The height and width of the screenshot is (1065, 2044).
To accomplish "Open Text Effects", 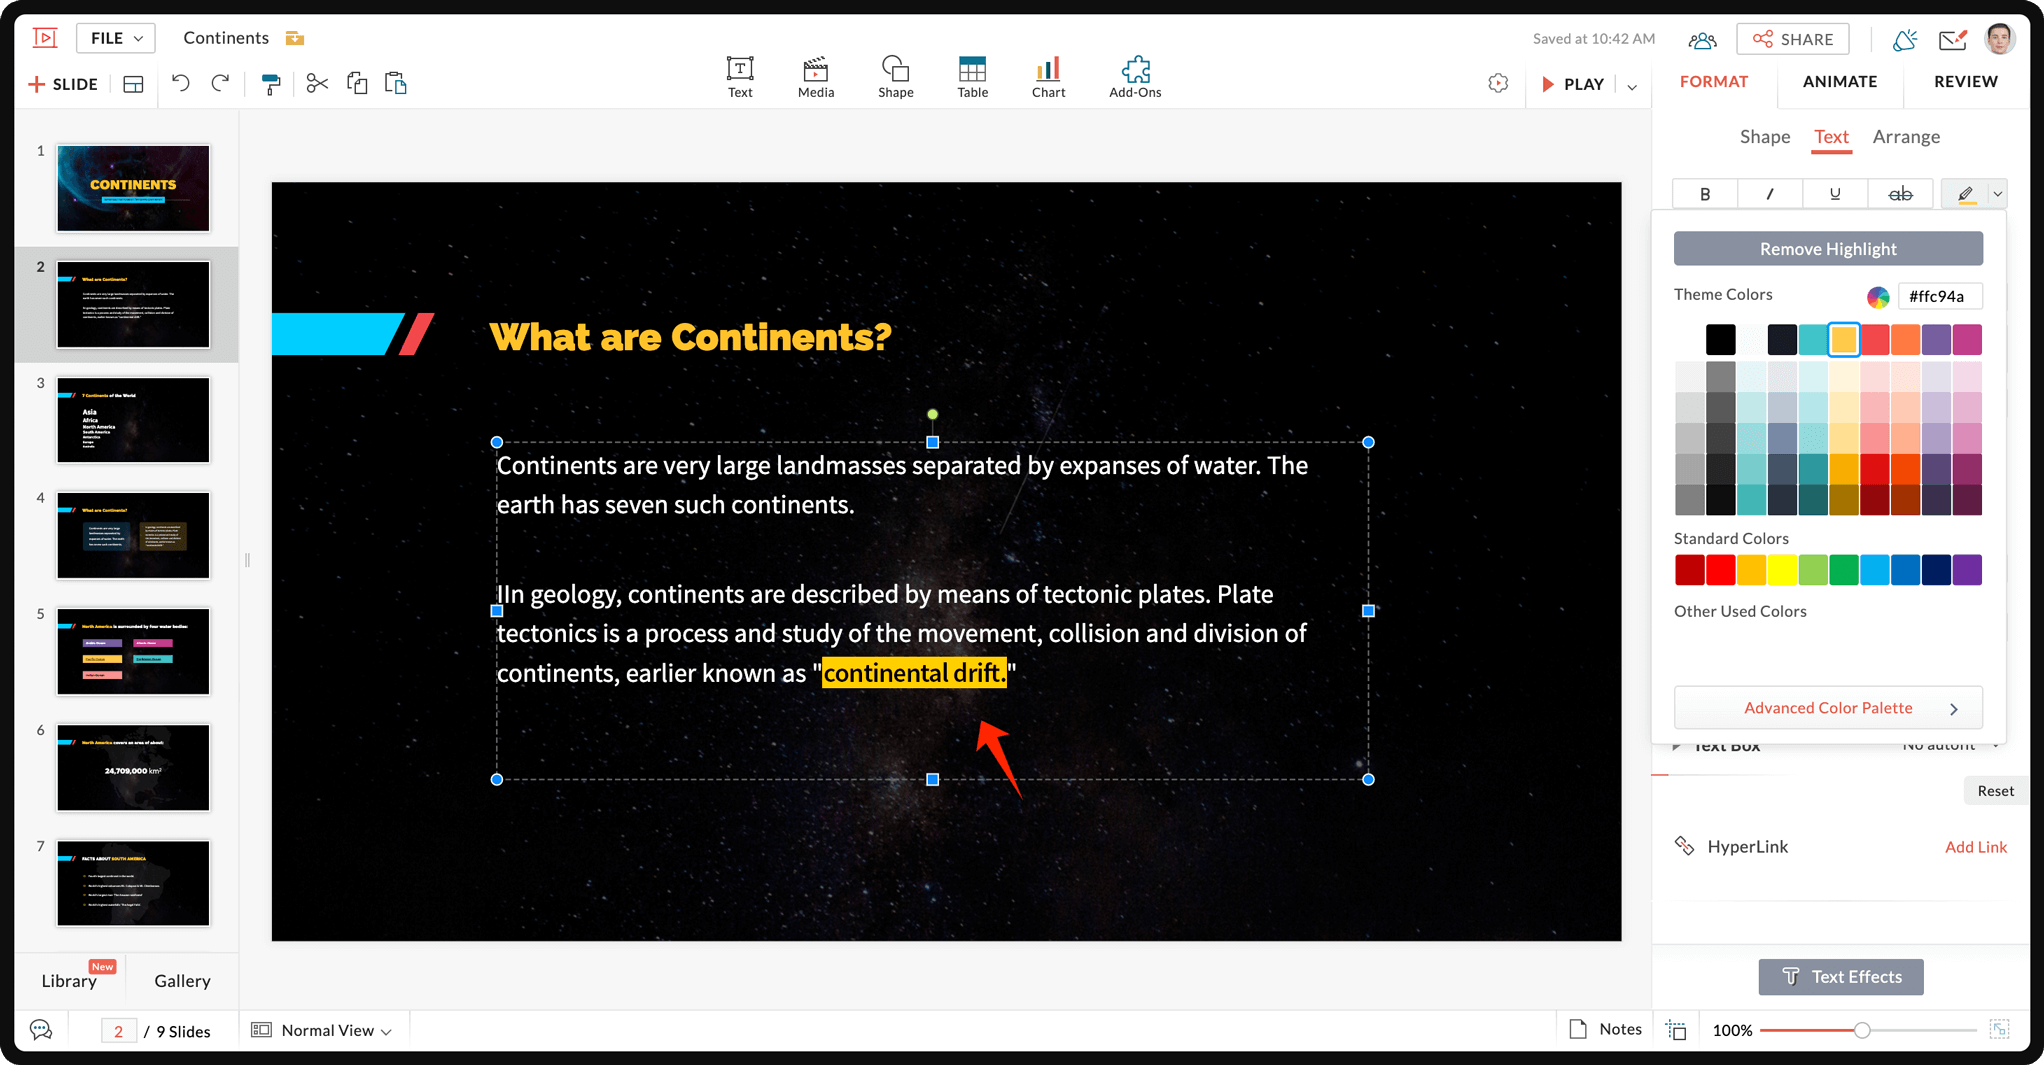I will pyautogui.click(x=1841, y=977).
